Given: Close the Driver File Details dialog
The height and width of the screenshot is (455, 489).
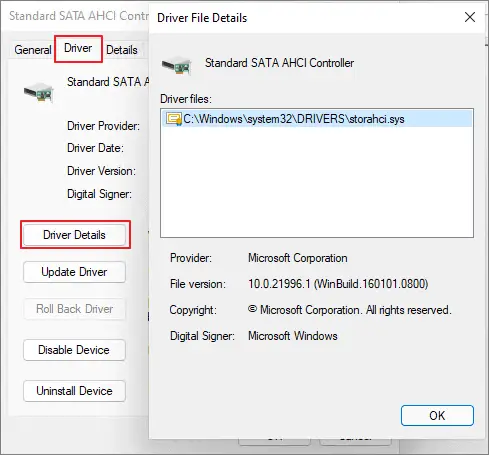Looking at the screenshot, I should pos(470,17).
